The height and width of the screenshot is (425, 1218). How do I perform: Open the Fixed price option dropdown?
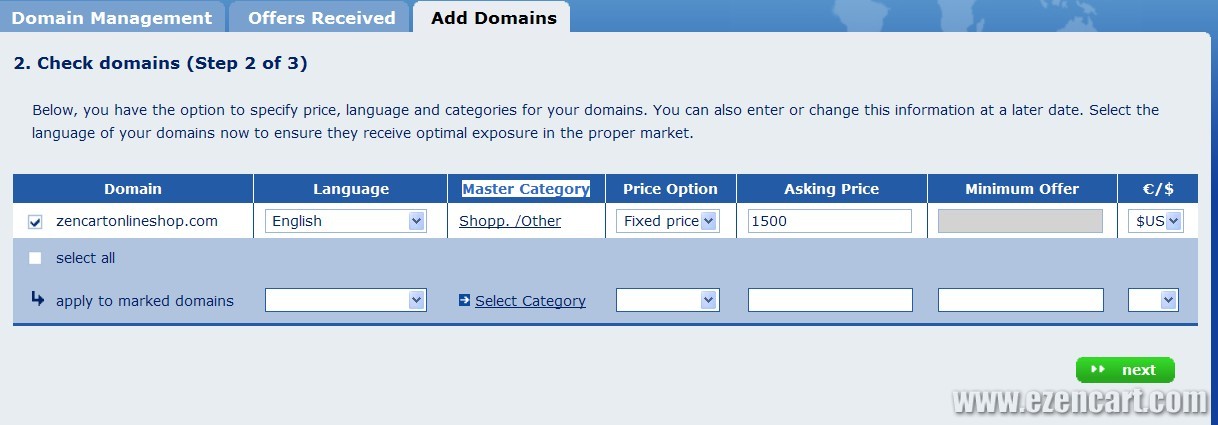click(x=667, y=221)
